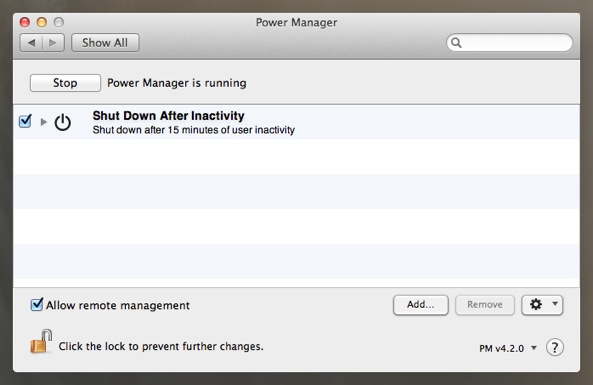The width and height of the screenshot is (593, 385).
Task: Click the Remove button
Action: click(x=485, y=305)
